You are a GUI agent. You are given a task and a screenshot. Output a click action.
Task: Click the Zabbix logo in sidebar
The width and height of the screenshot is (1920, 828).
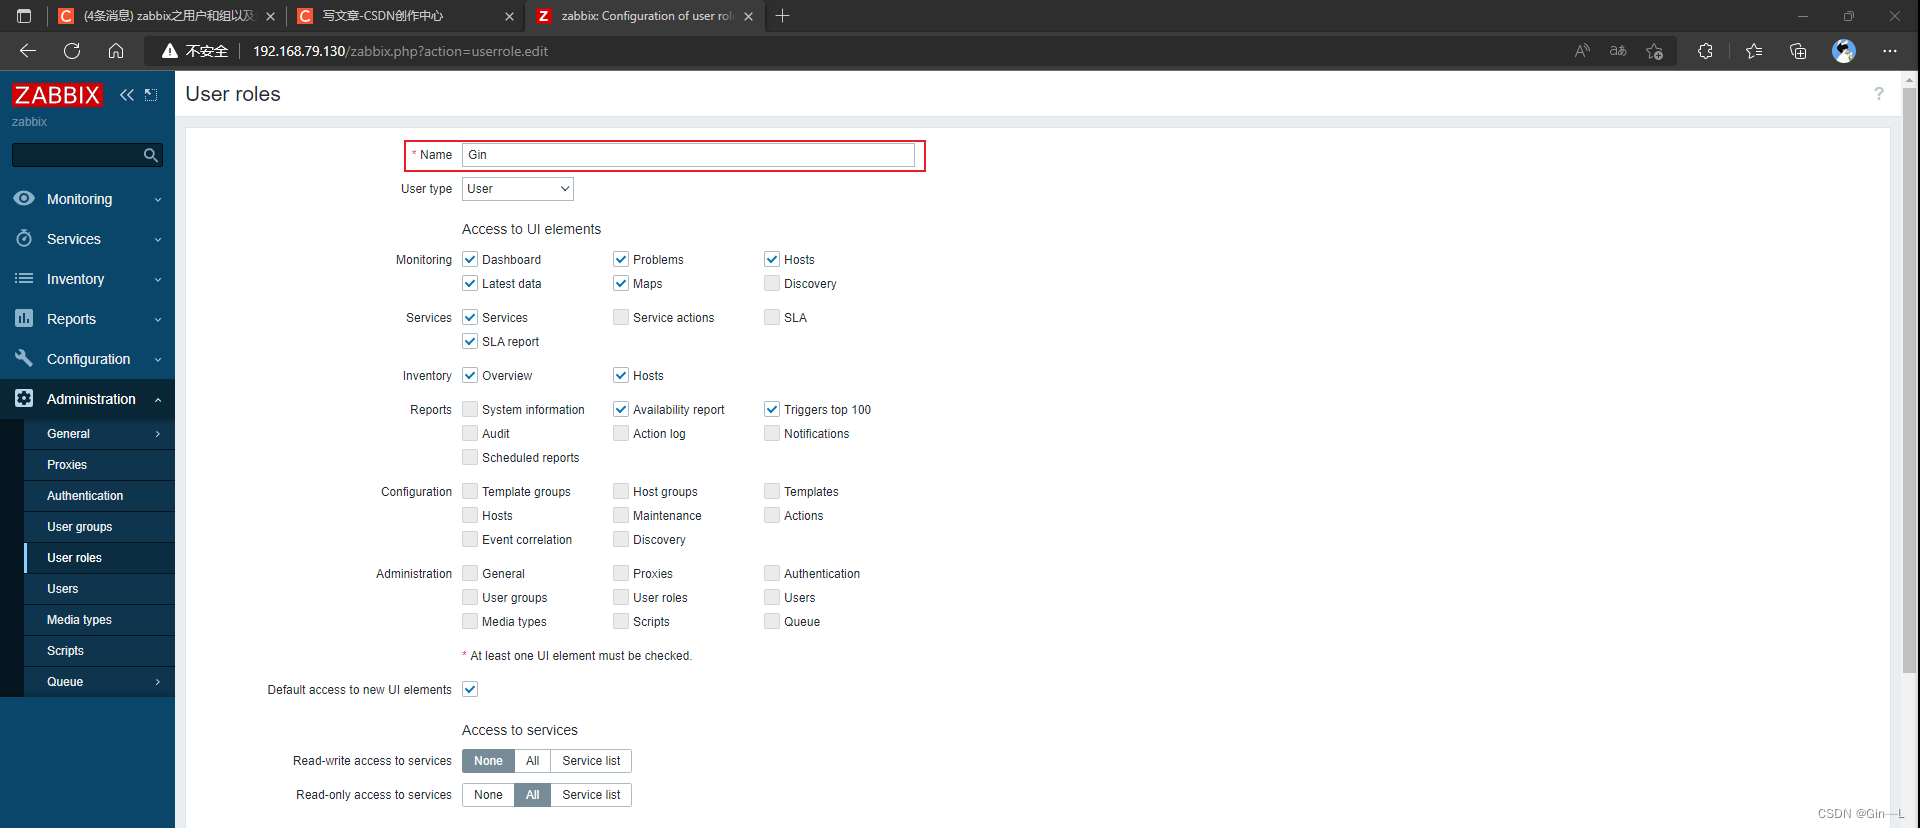coord(57,95)
